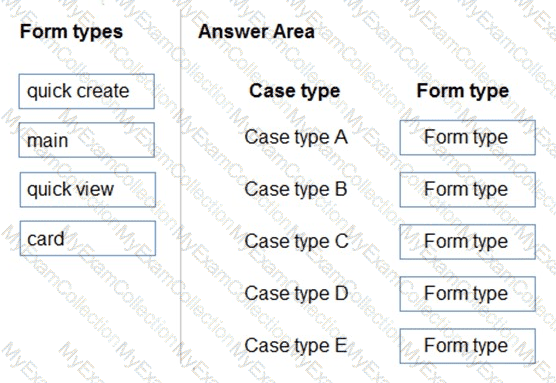556x383 pixels.
Task: Select the quick create form type
Action: [x=87, y=91]
